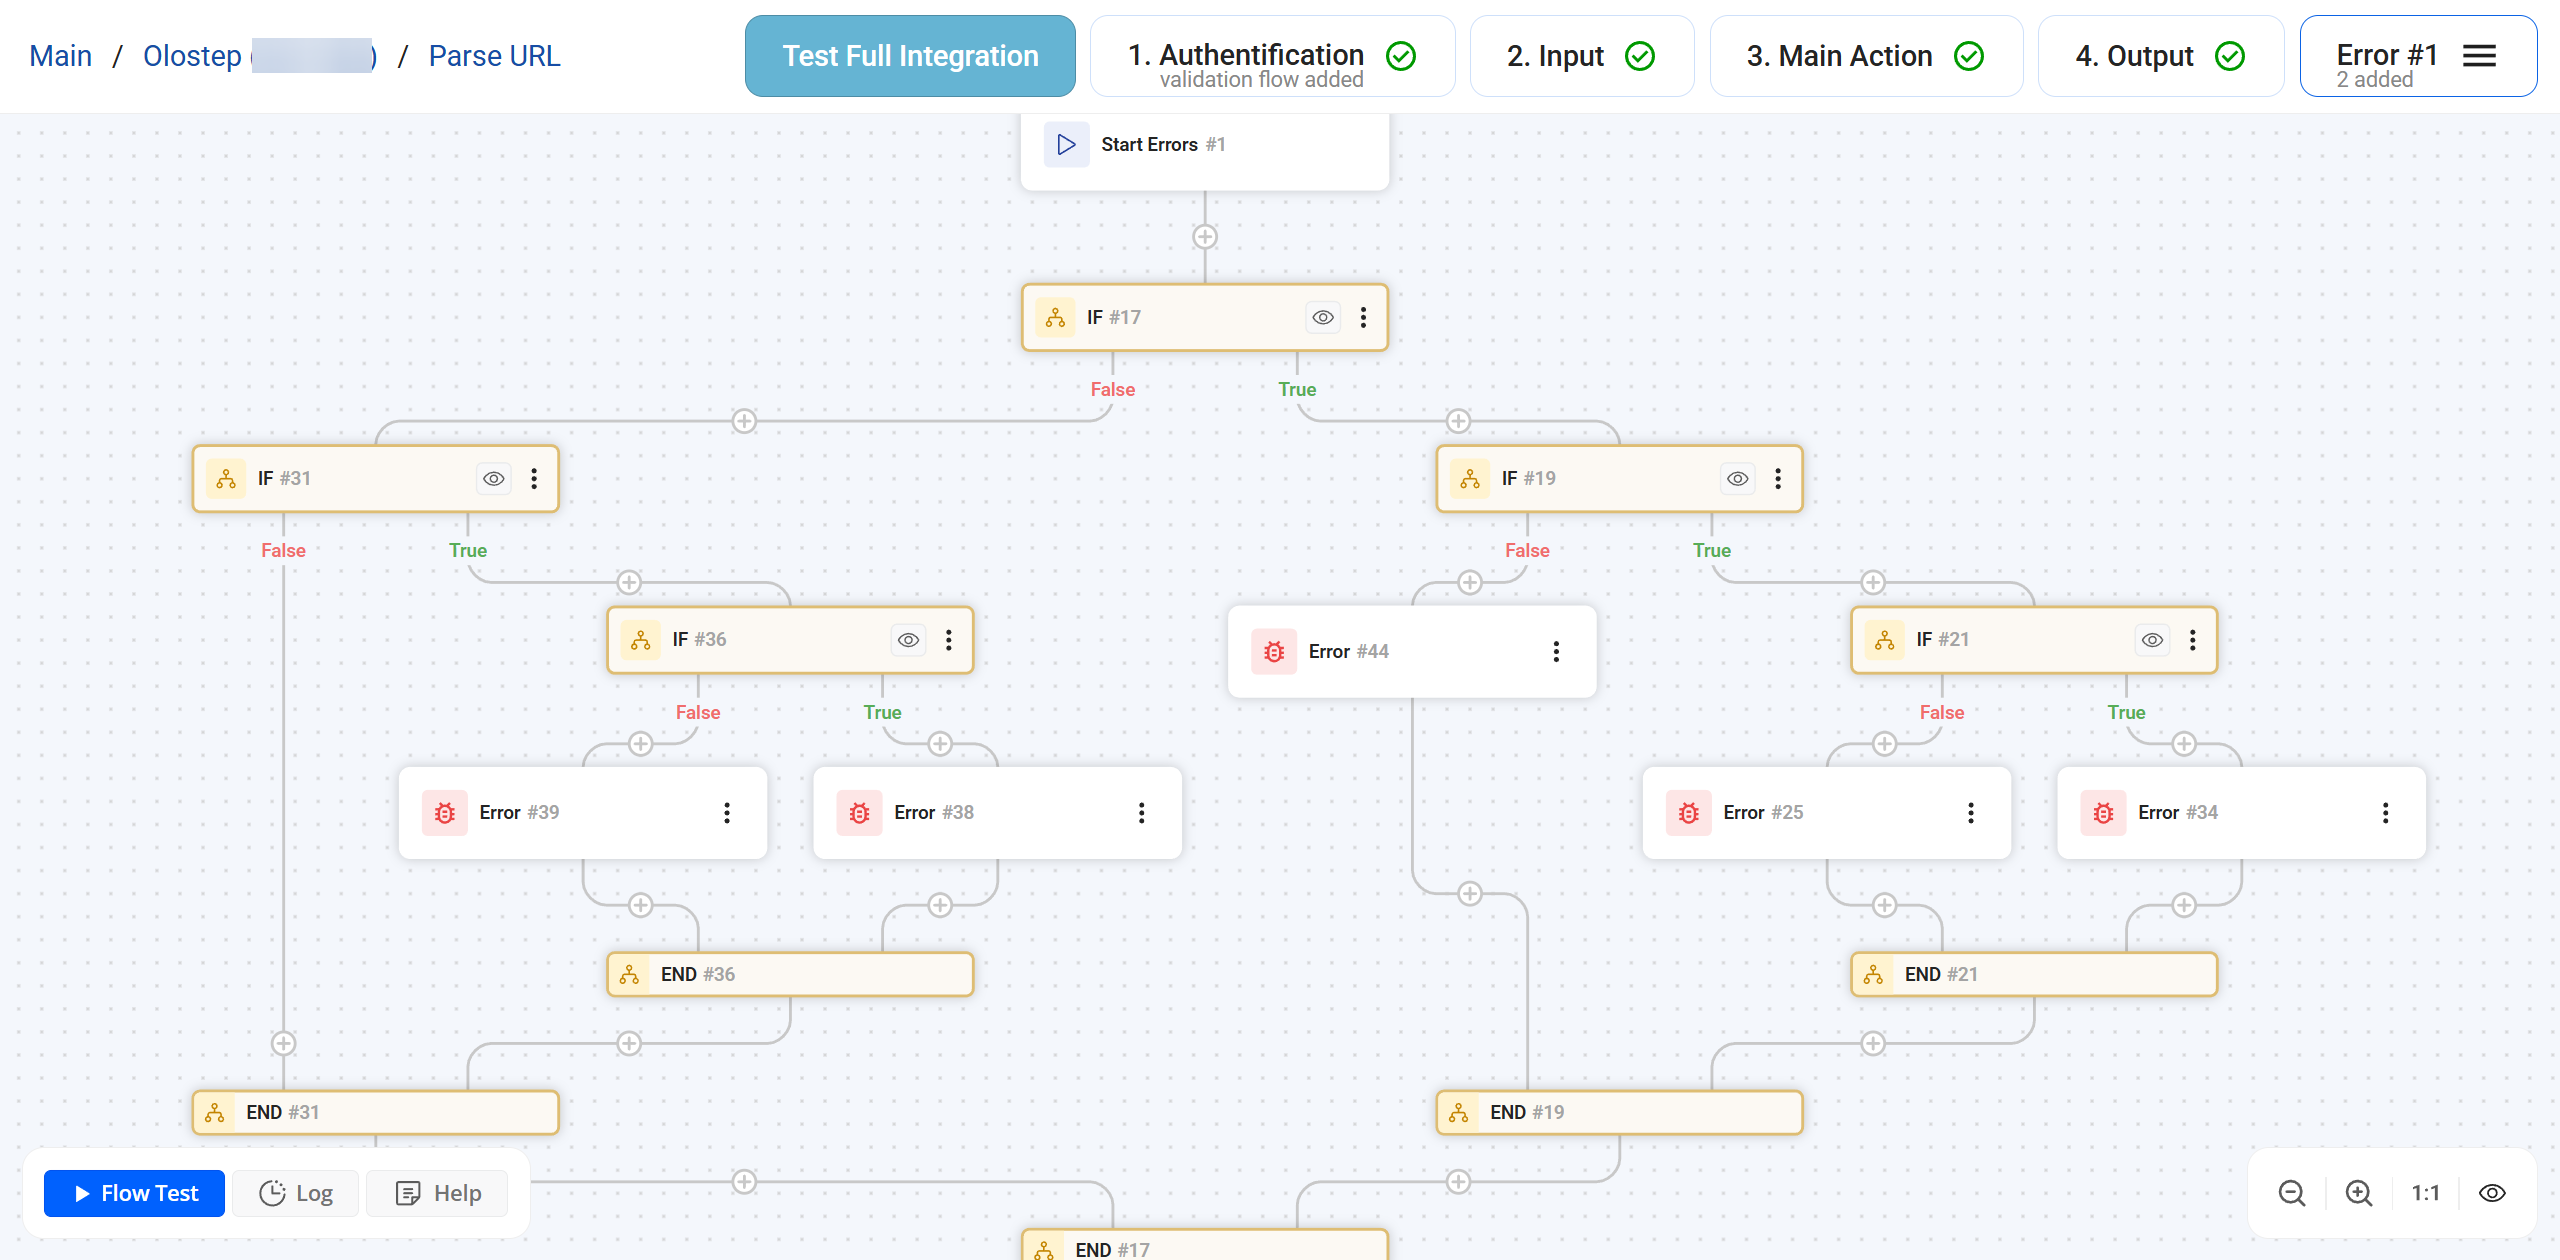Click the branch icon on END #36
This screenshot has width=2560, height=1260.
[x=629, y=975]
